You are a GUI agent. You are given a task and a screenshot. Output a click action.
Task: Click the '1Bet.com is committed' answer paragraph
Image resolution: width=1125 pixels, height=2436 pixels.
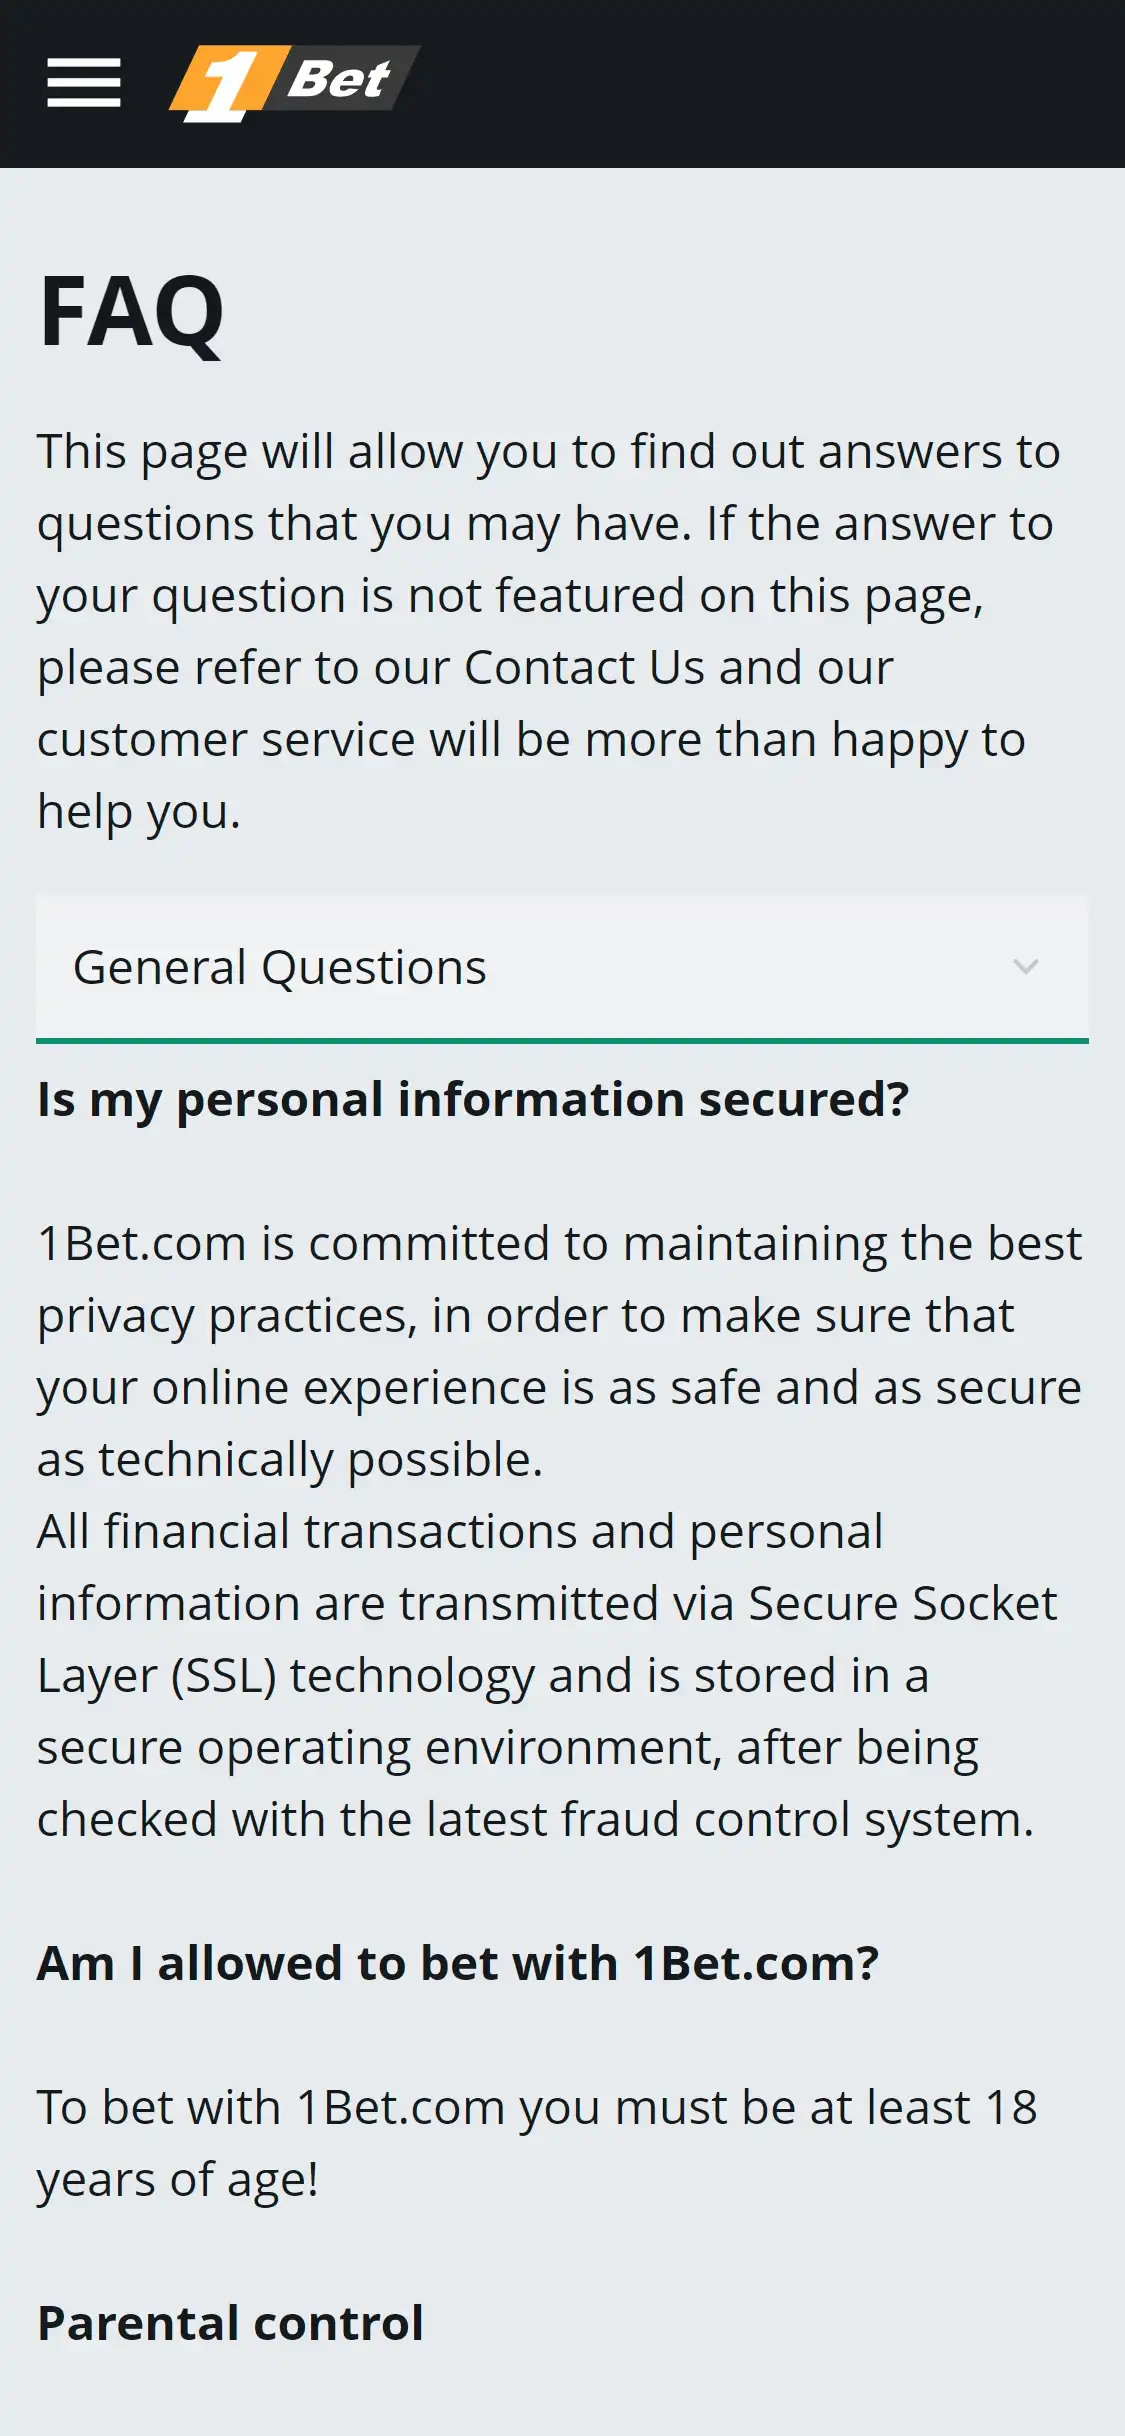pyautogui.click(x=559, y=1244)
